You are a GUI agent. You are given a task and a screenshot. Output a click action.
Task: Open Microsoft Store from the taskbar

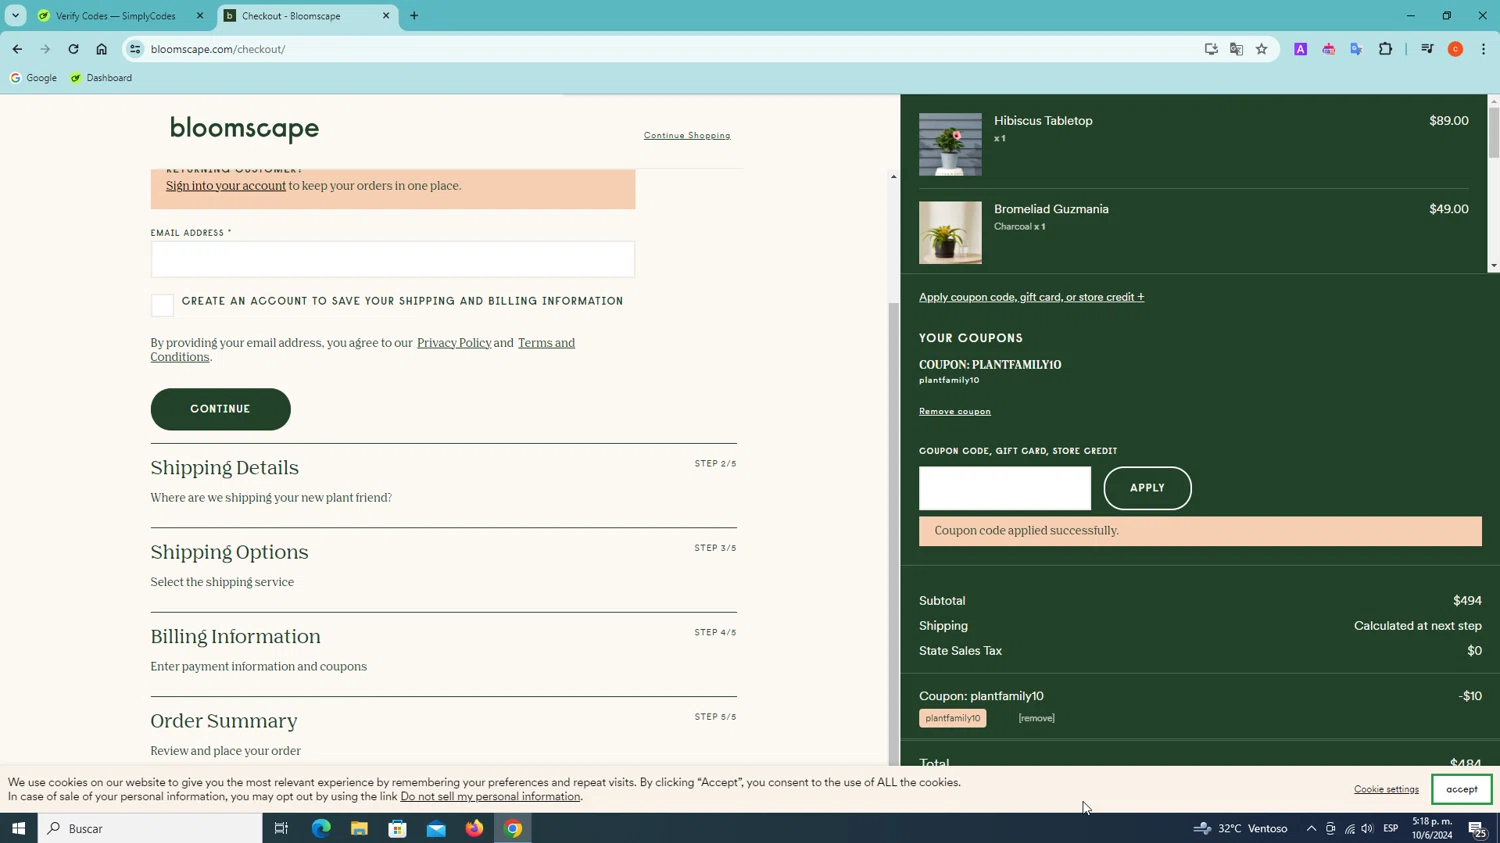pyautogui.click(x=398, y=828)
